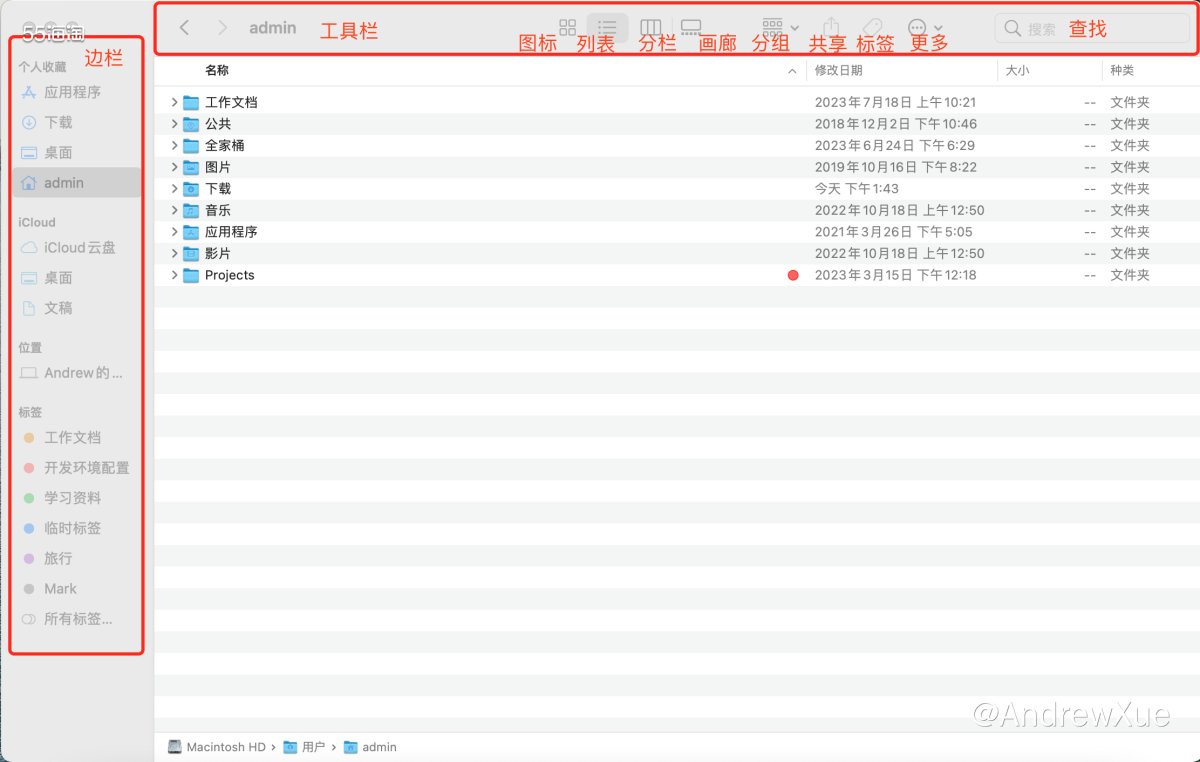The width and height of the screenshot is (1200, 762).
Task: Select the 图片 folder icon
Action: (x=191, y=167)
